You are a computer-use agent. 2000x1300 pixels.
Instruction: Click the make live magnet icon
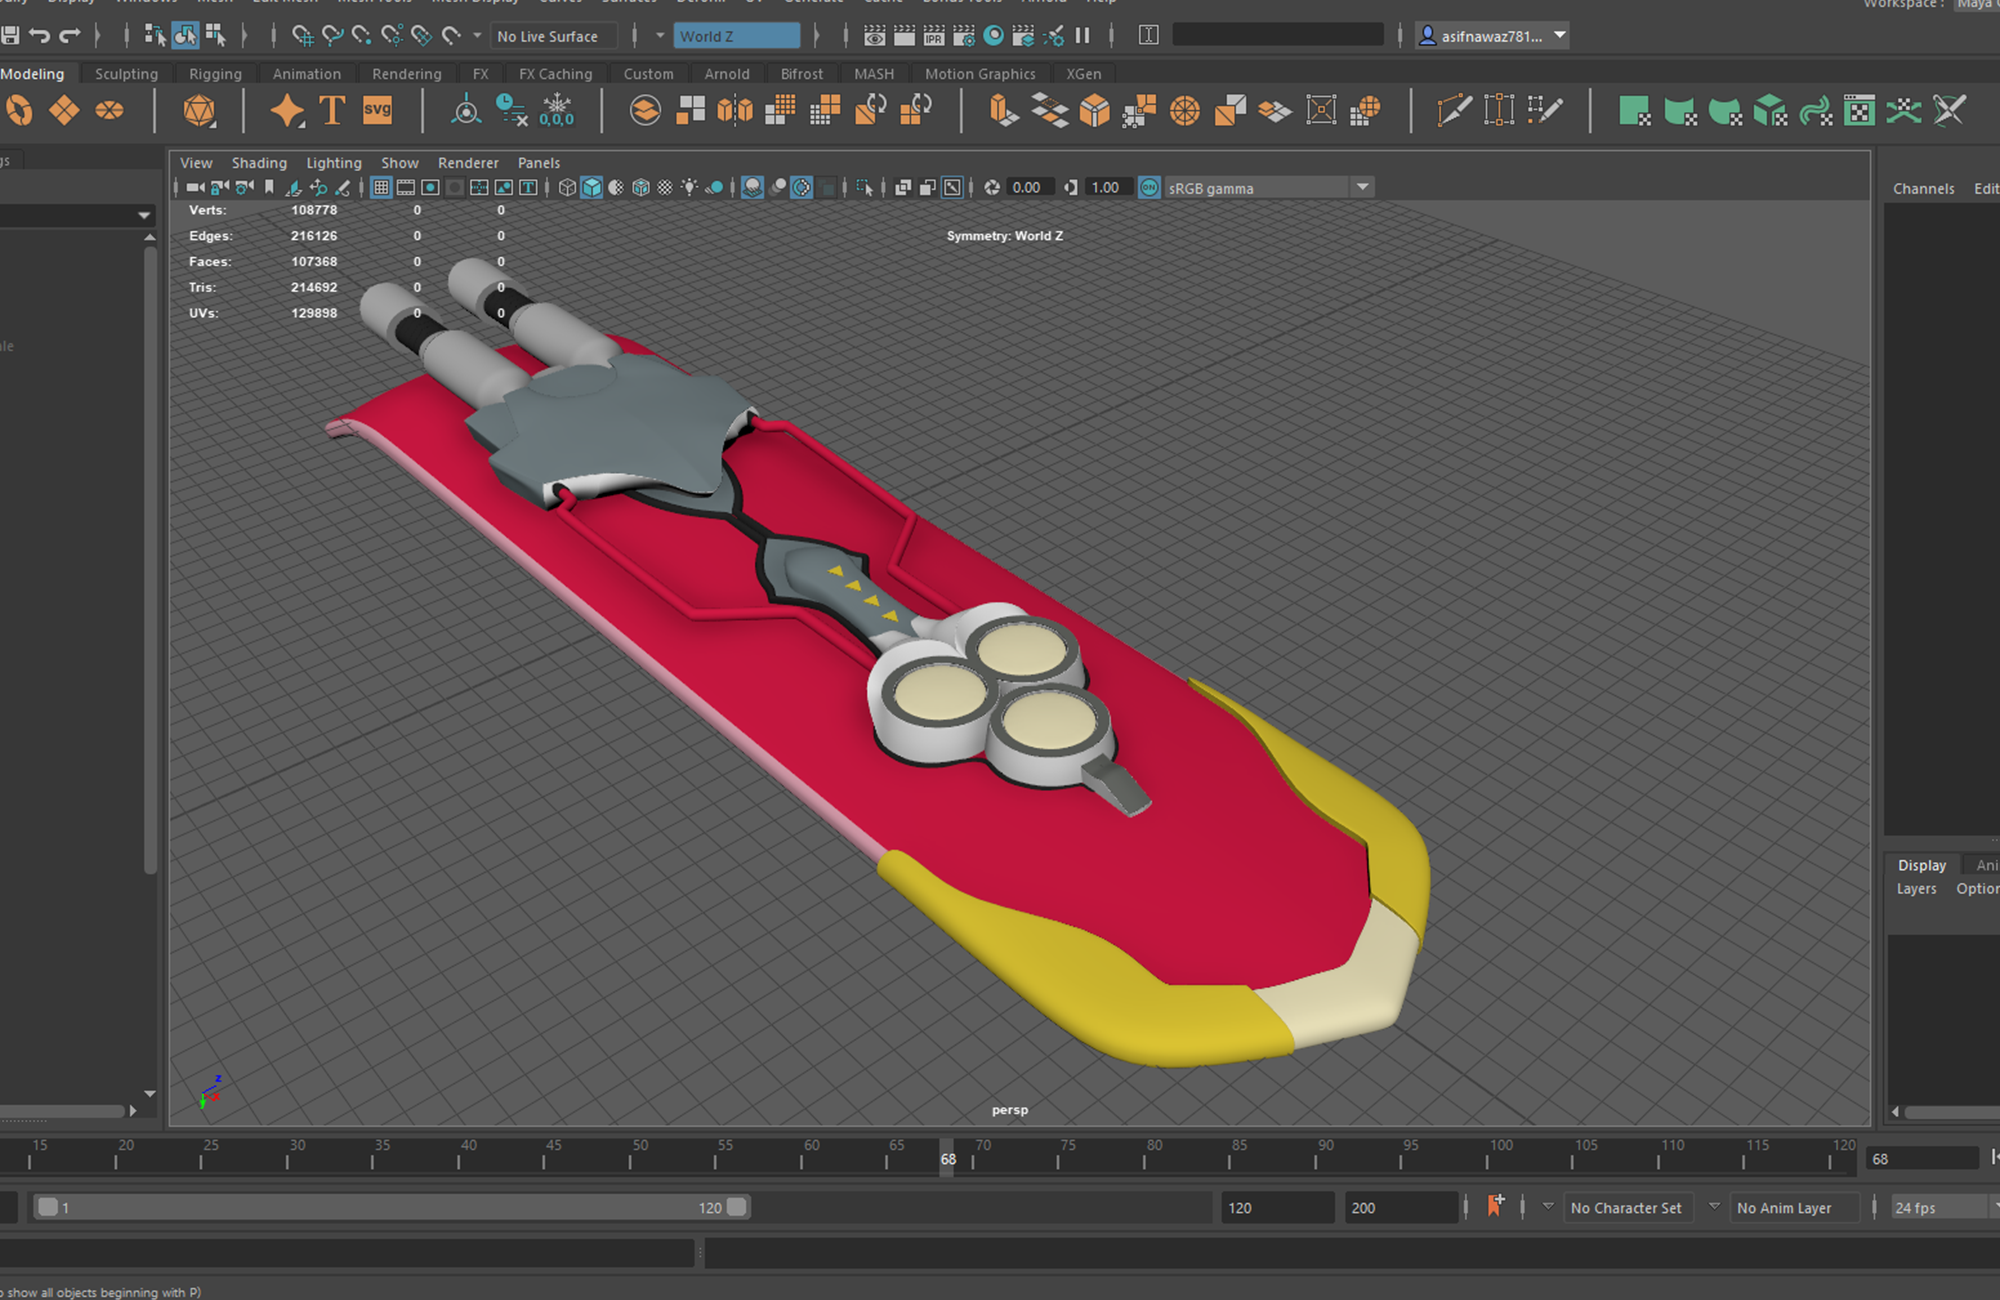click(x=452, y=36)
